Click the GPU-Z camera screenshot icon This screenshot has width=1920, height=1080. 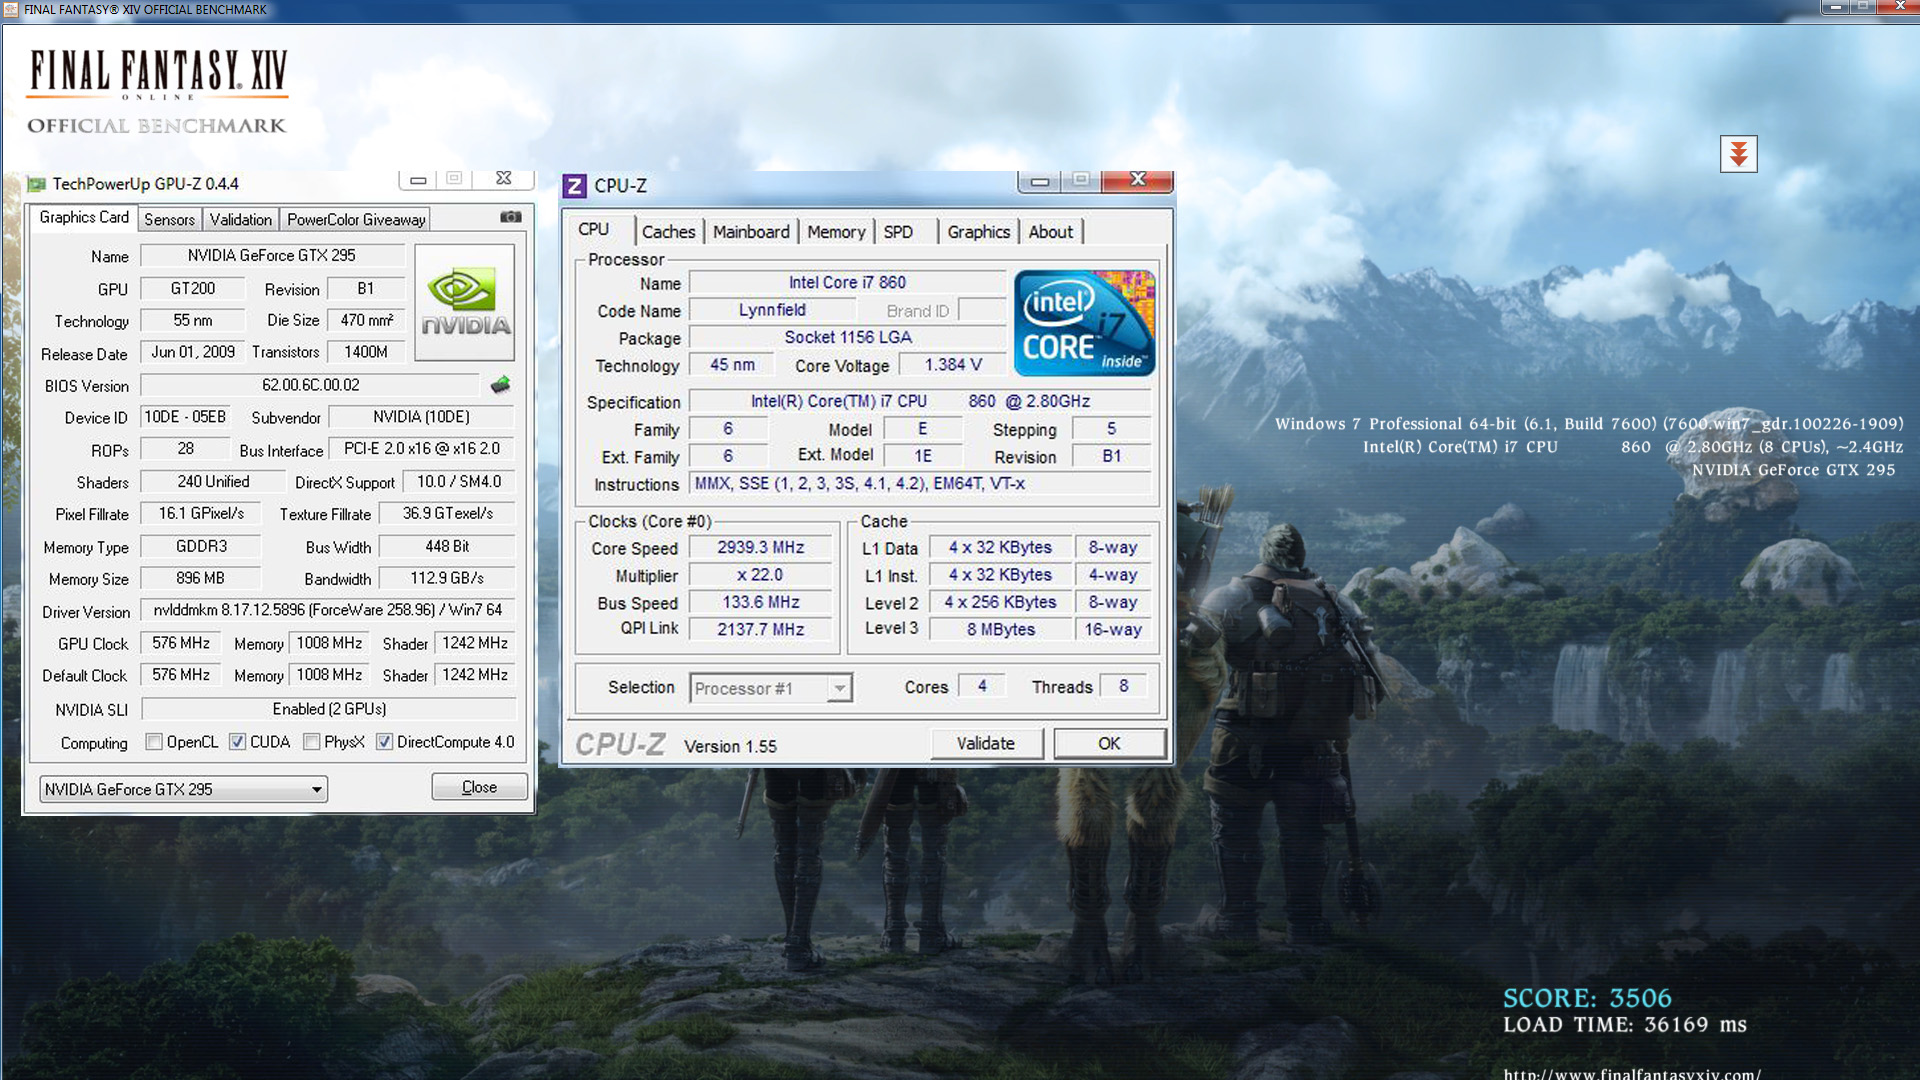tap(511, 217)
